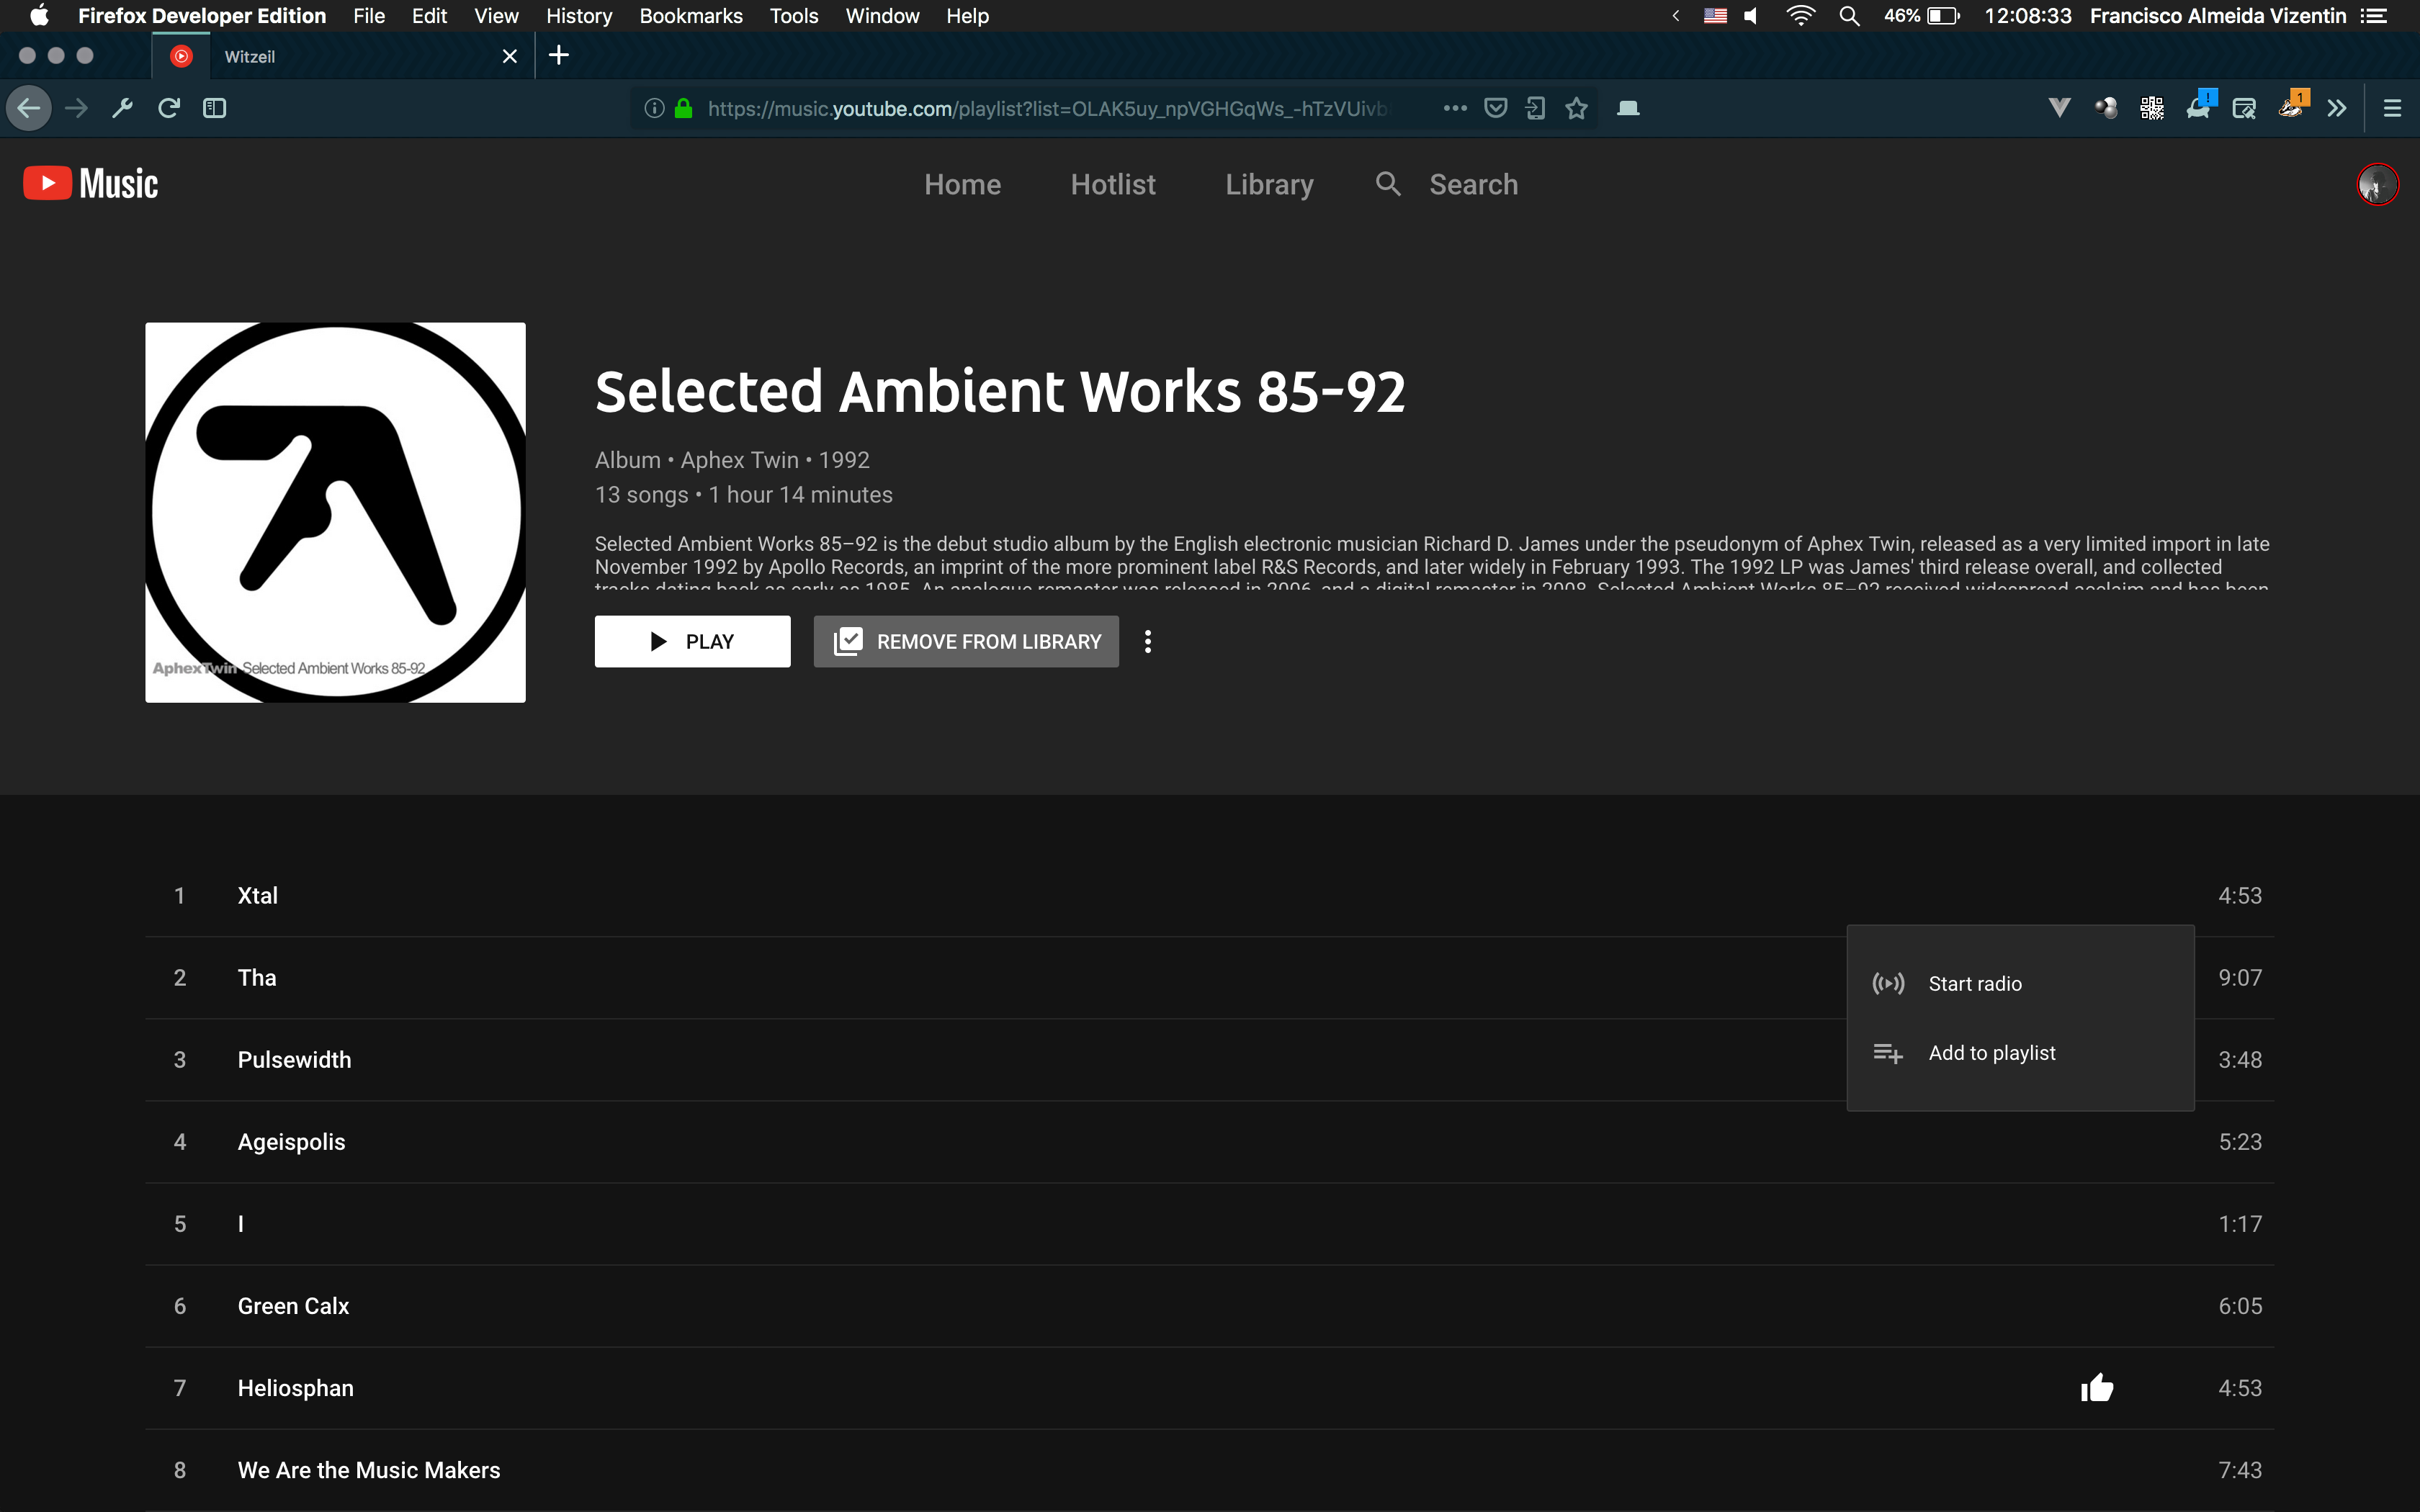Click track number 2 Tha to play
Screen dimensions: 2420x1512
(258, 977)
